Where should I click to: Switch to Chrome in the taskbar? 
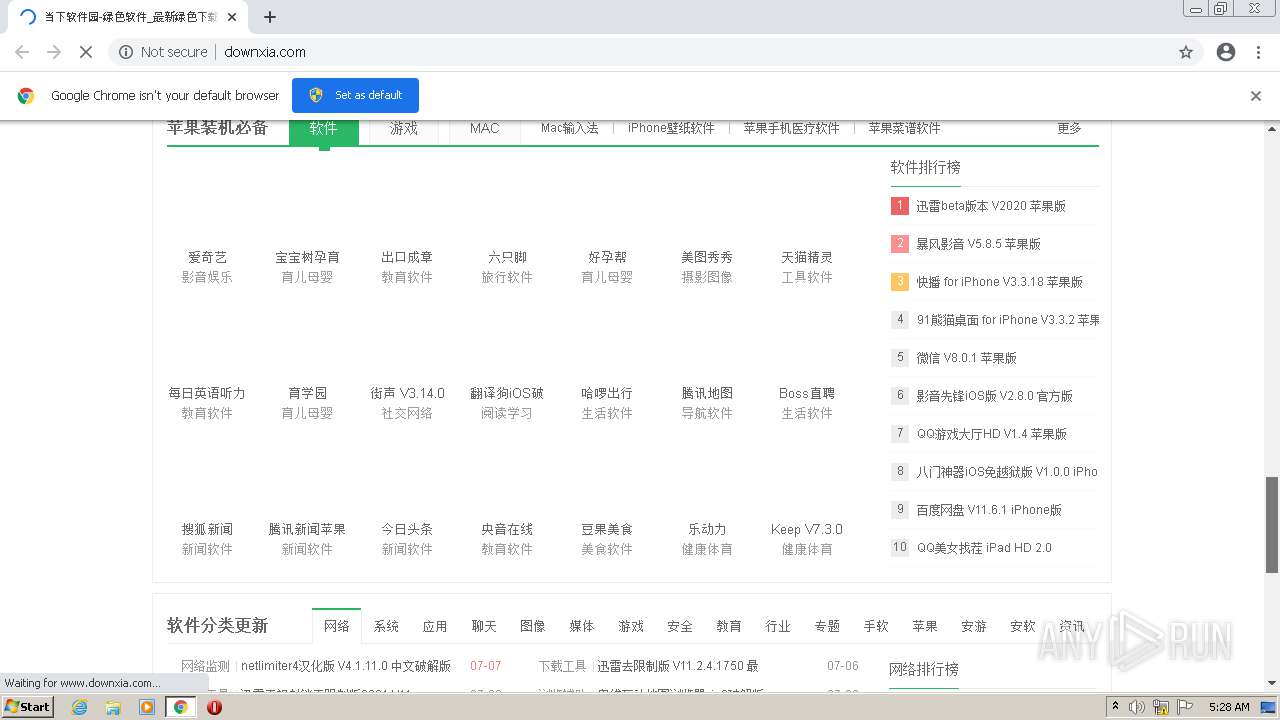tap(180, 707)
